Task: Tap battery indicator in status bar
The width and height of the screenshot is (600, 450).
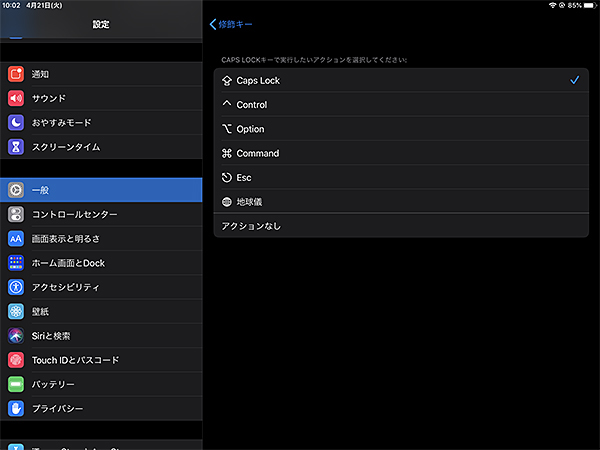Action: click(587, 6)
